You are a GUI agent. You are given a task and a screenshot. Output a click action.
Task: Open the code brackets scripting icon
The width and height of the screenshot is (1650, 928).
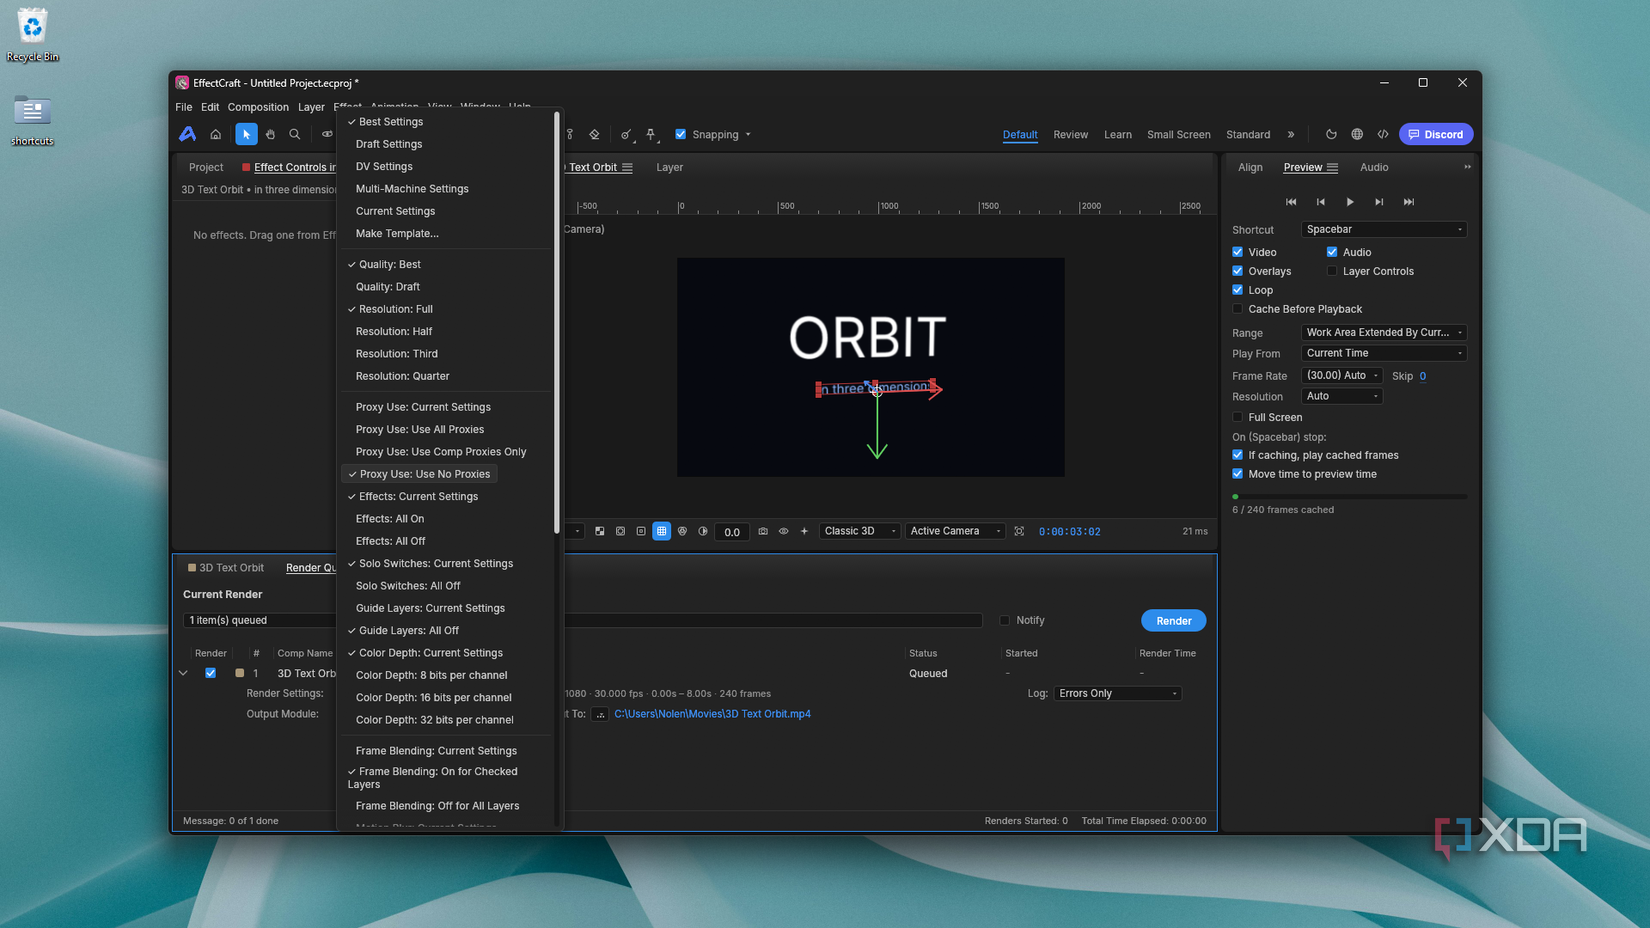(1383, 134)
